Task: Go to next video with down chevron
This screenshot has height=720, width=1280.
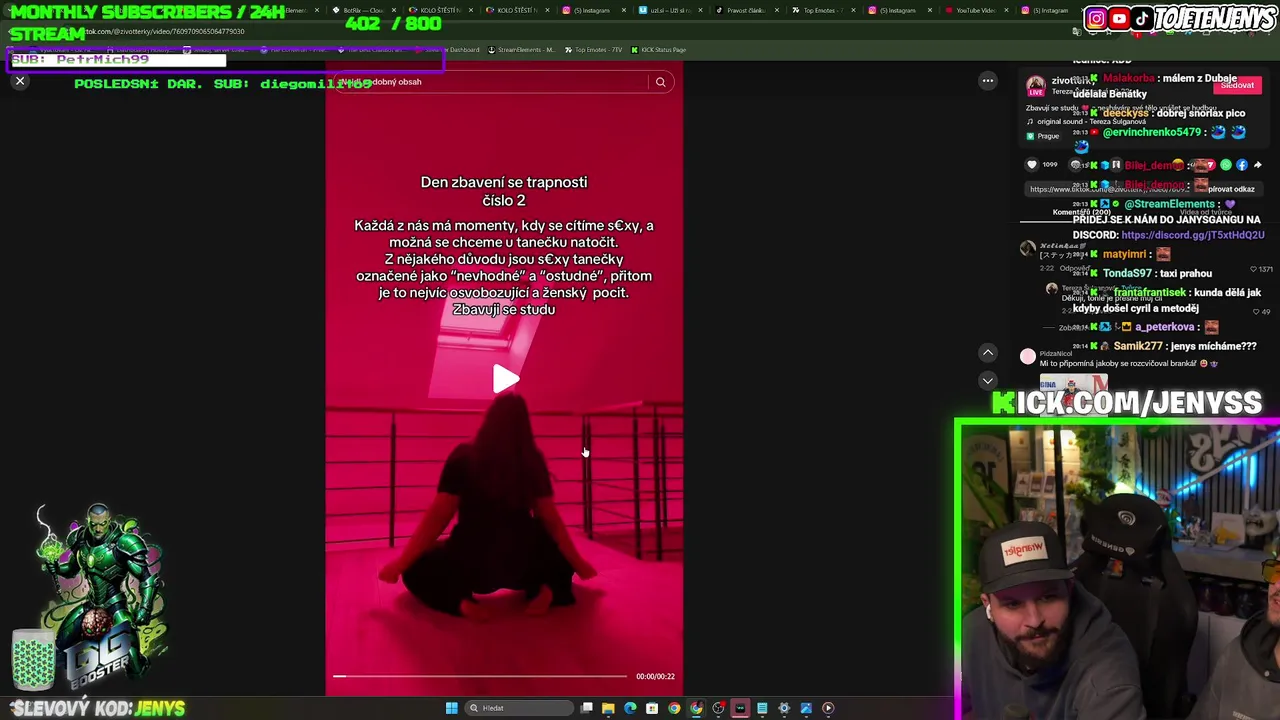Action: 987,381
